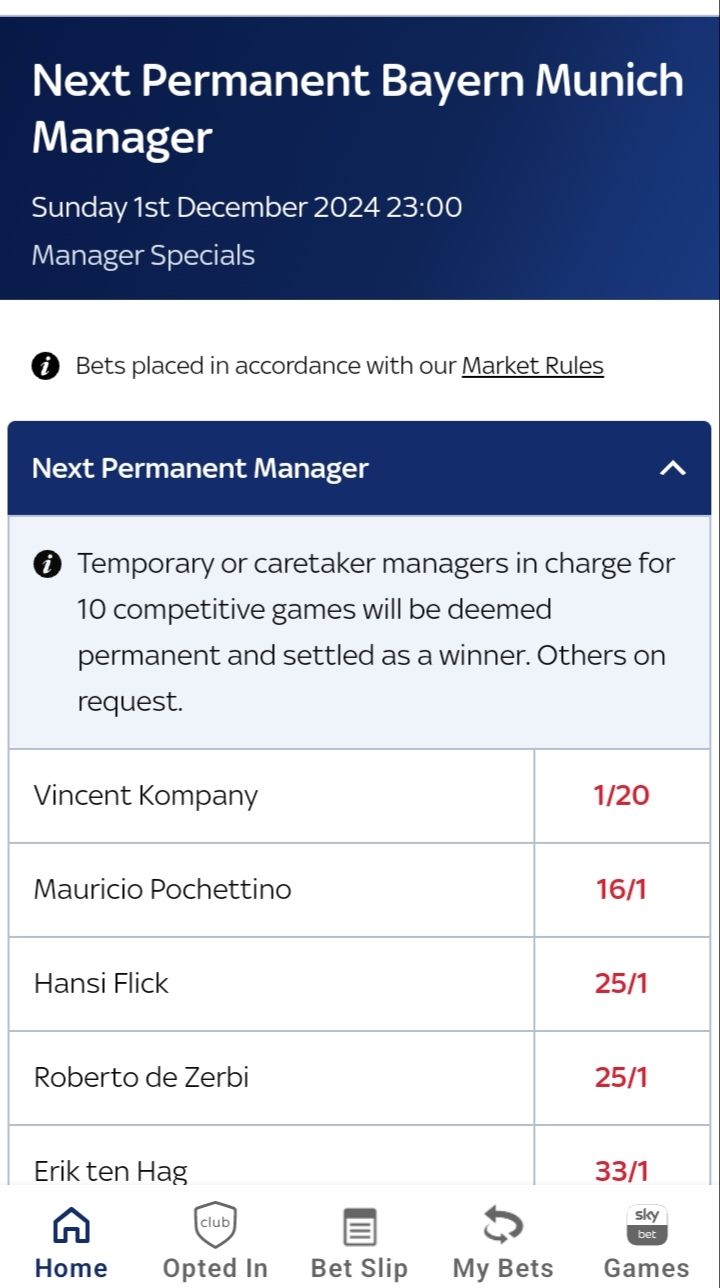Open the Bet Slip icon
720x1288 pixels.
coord(359,1227)
